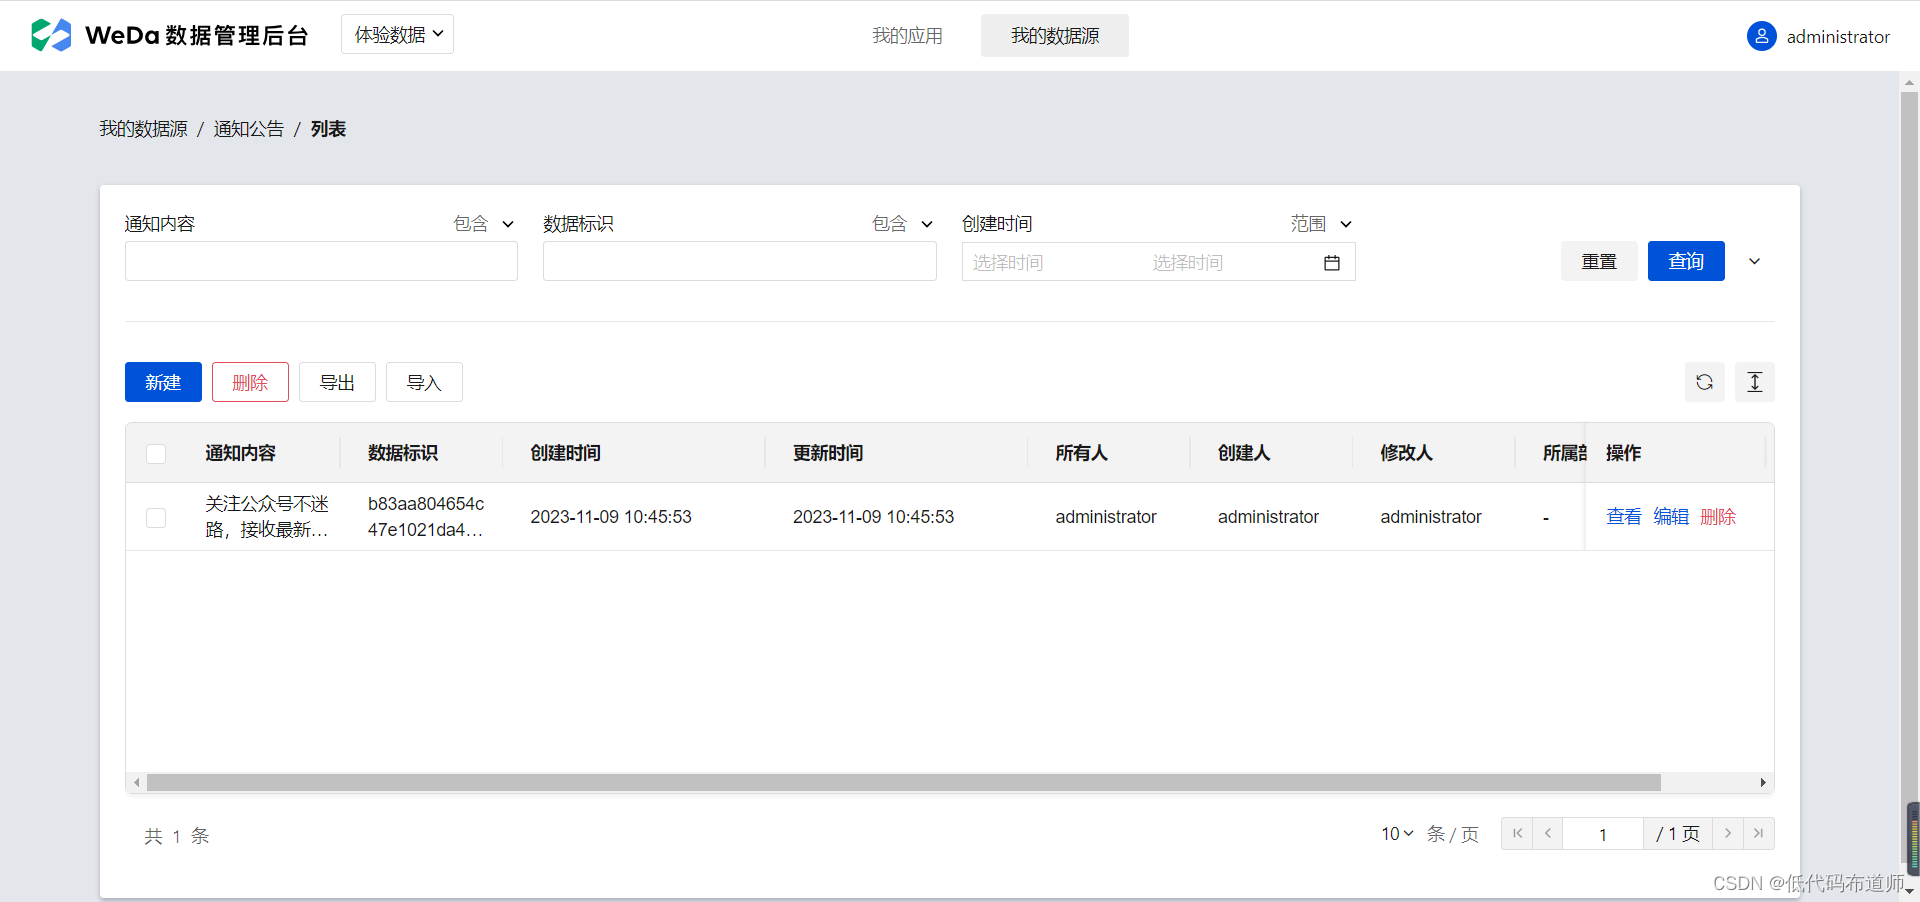Click the 更新时间 column header

click(828, 453)
